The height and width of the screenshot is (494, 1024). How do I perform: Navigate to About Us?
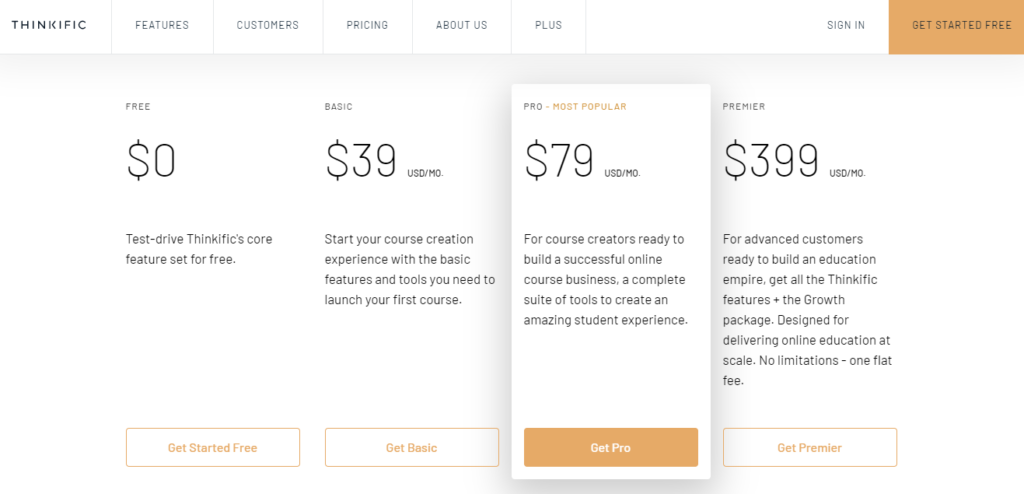[x=462, y=25]
